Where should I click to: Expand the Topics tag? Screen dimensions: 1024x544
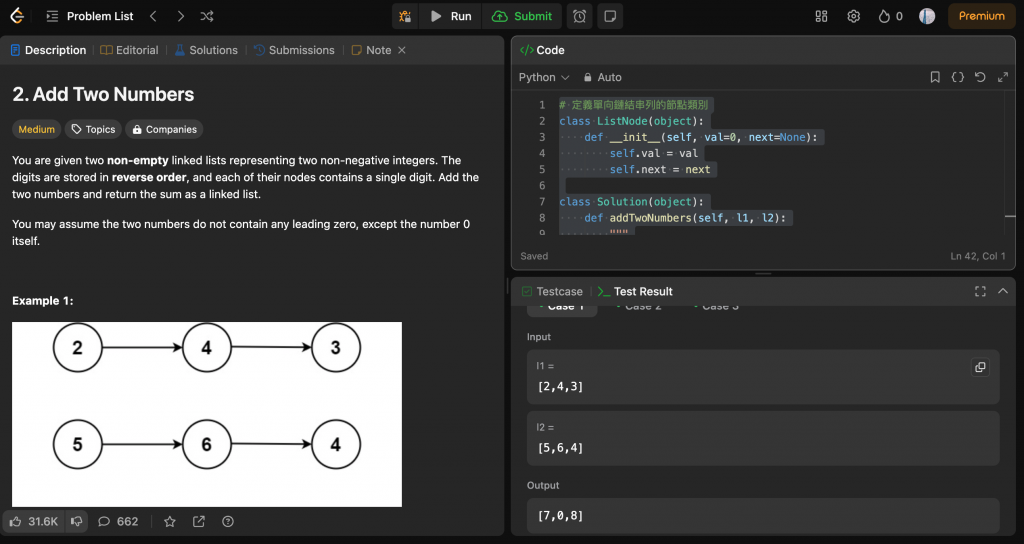[x=92, y=129]
